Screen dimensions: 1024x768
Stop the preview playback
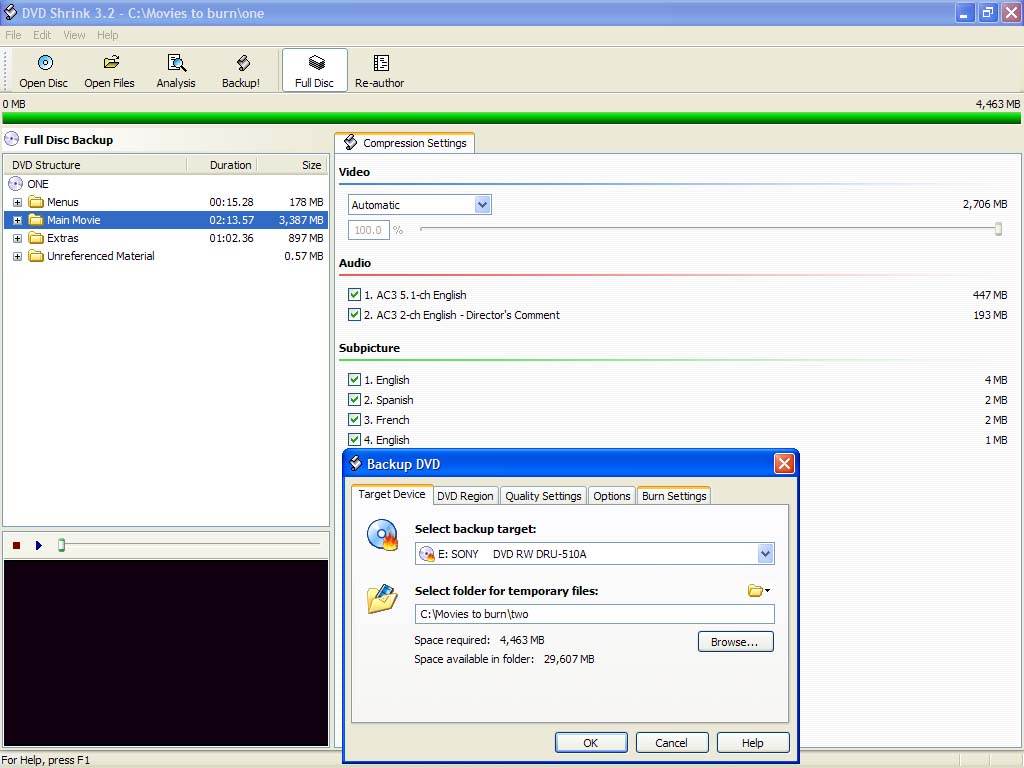16,545
